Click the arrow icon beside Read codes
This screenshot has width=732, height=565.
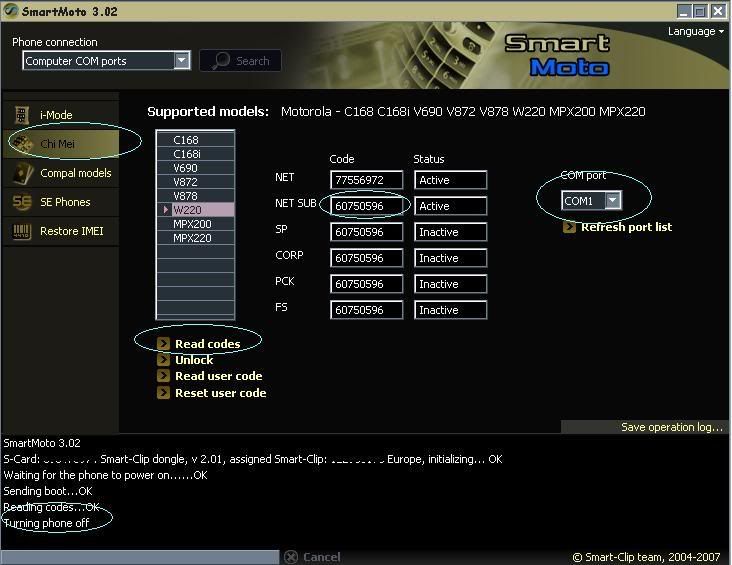pos(163,344)
